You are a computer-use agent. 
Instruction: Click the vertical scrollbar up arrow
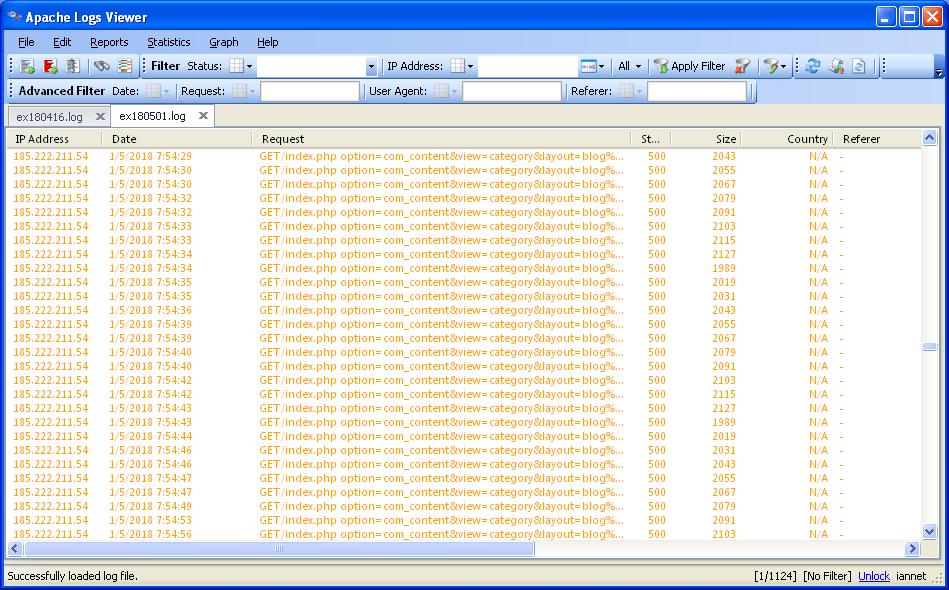pos(930,138)
